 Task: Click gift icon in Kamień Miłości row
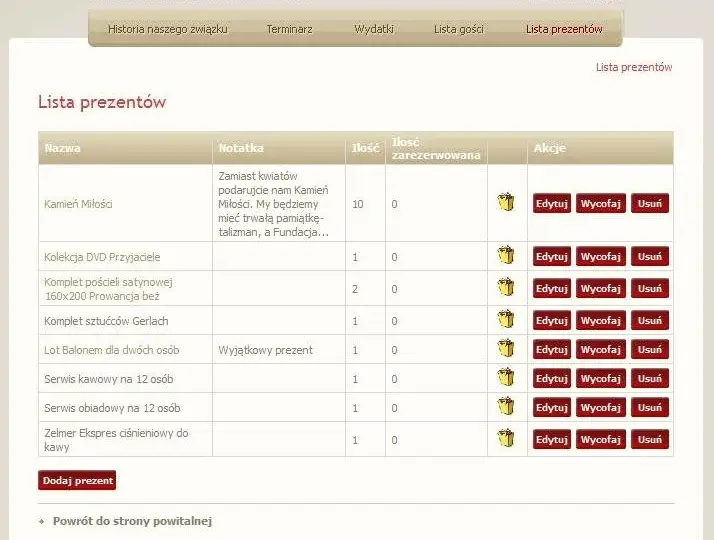(x=506, y=203)
